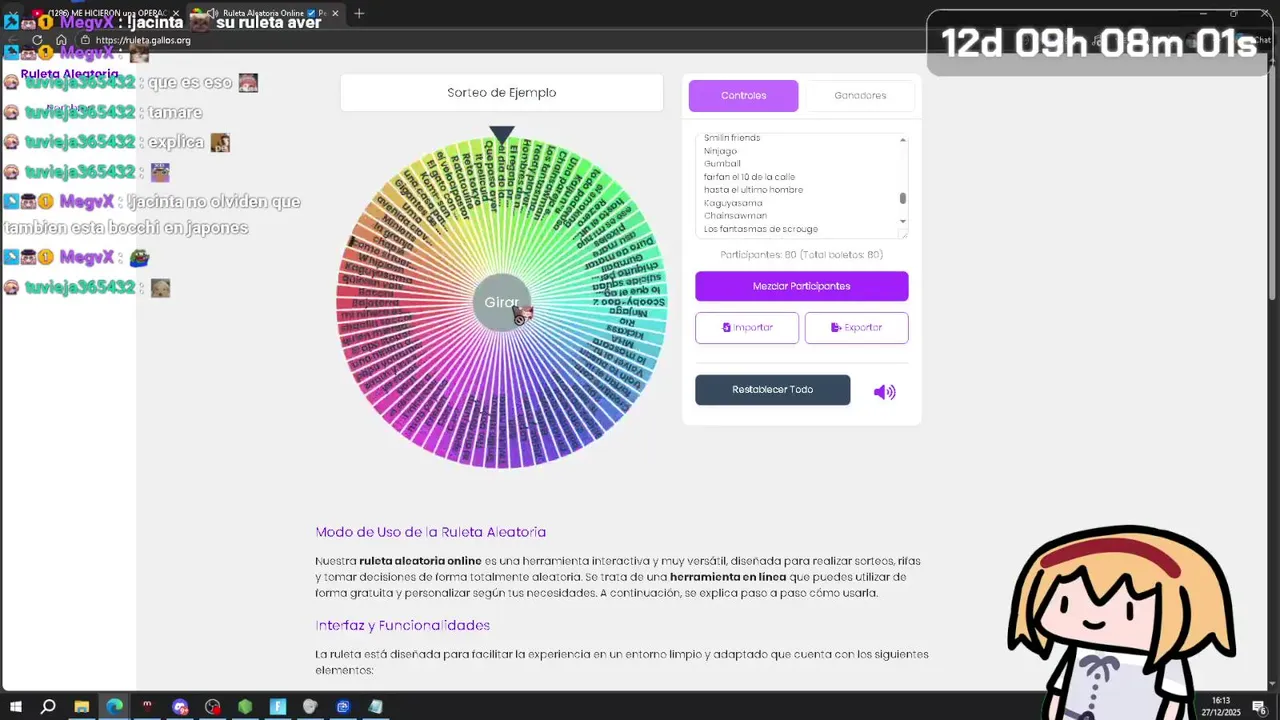Select 'Los fantasmas de scrouge' entry
Image resolution: width=1280 pixels, height=720 pixels.
(760, 229)
